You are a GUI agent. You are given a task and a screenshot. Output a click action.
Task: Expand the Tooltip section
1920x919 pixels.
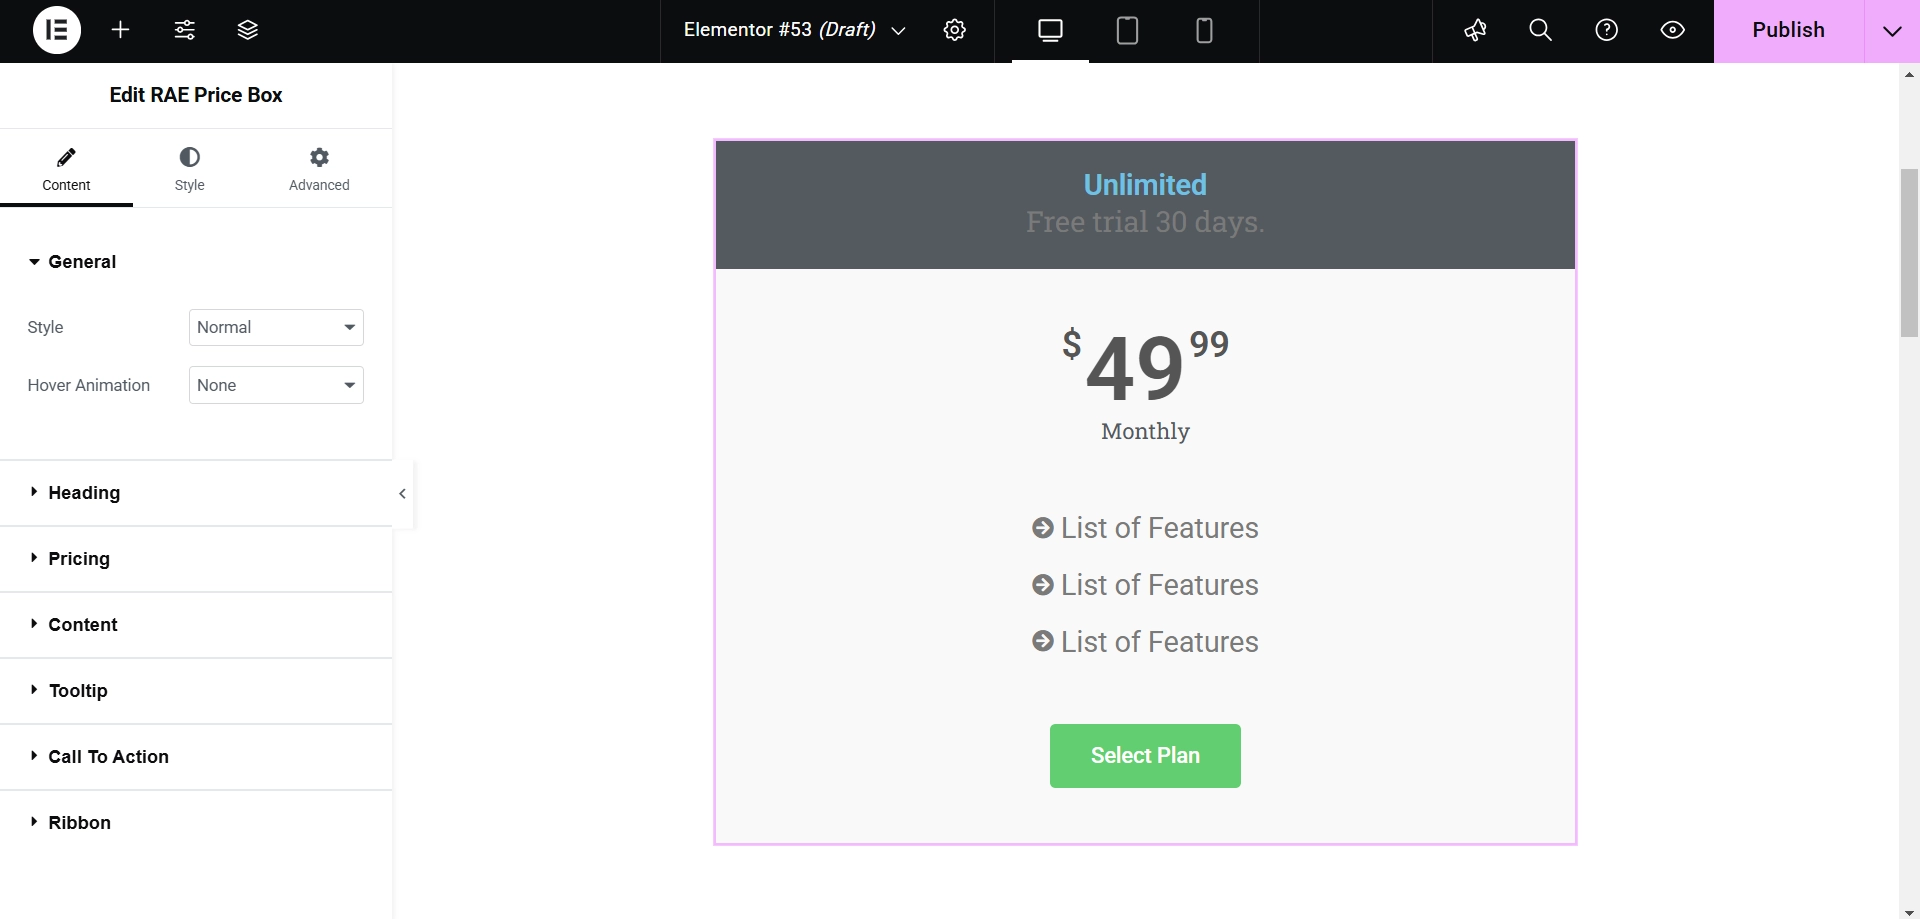(196, 691)
